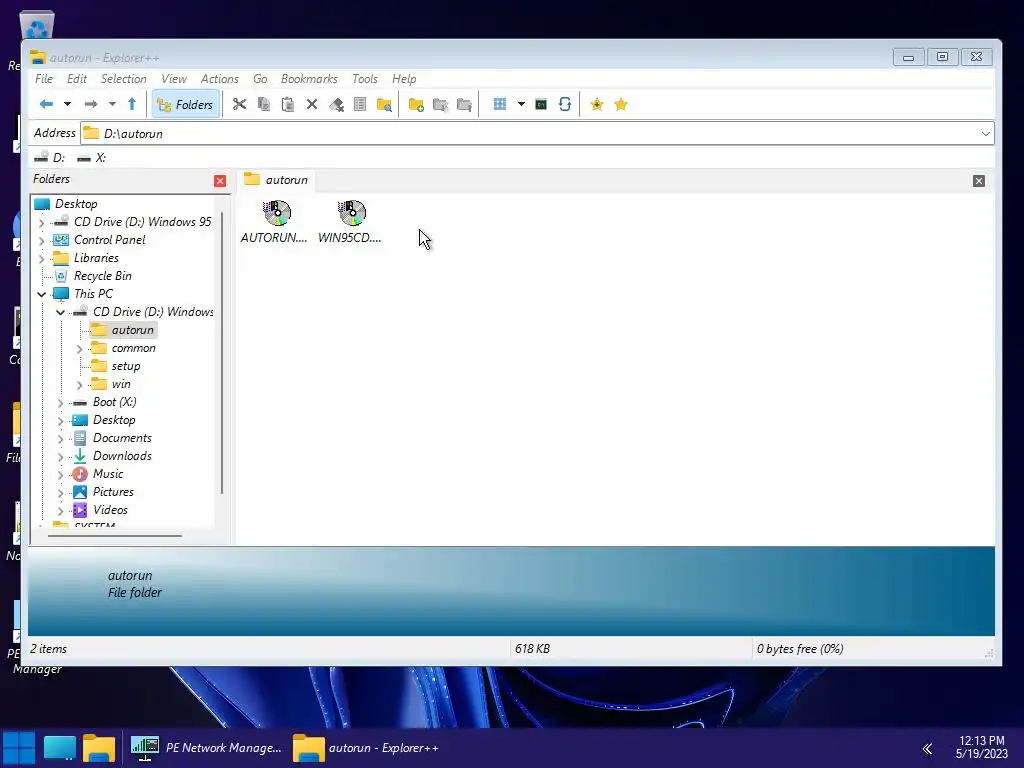Open the Views dropdown arrow
The image size is (1024, 768).
click(521, 104)
